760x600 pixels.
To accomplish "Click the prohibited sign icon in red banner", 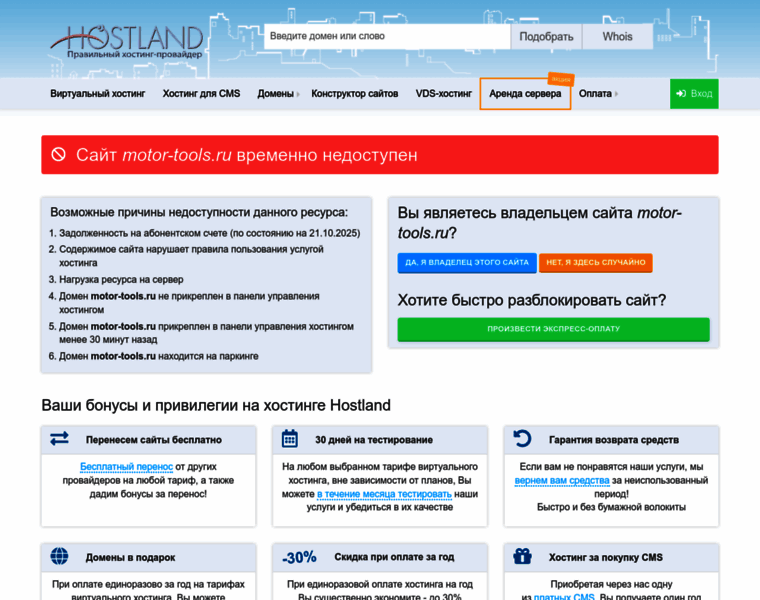I will click(59, 155).
